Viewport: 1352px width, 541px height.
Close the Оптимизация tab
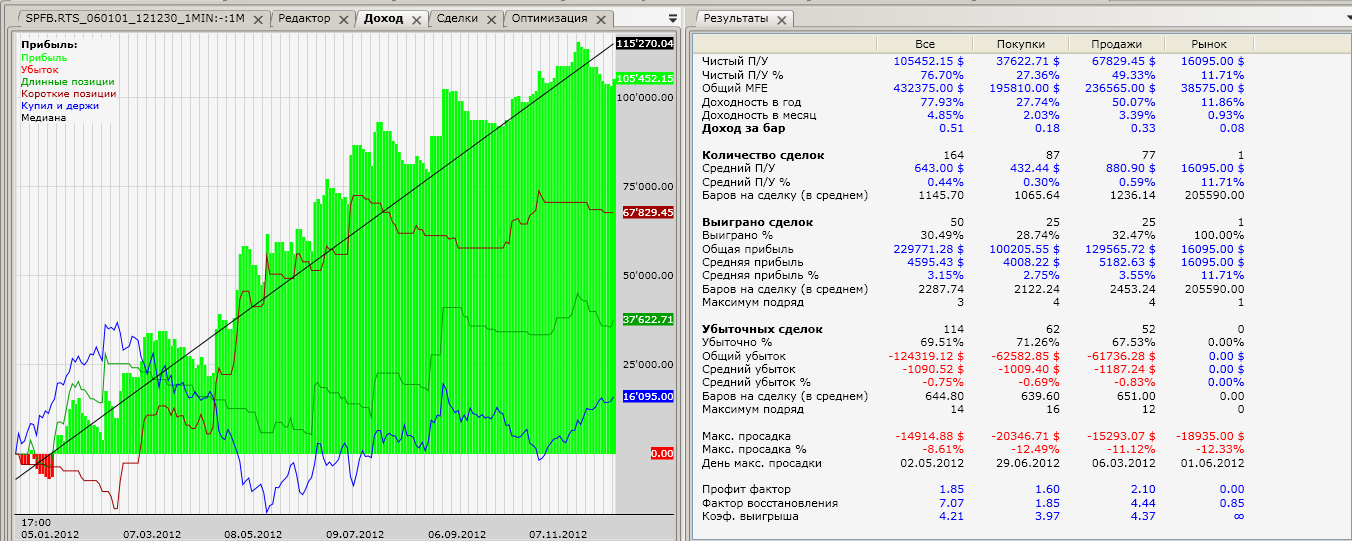(602, 20)
